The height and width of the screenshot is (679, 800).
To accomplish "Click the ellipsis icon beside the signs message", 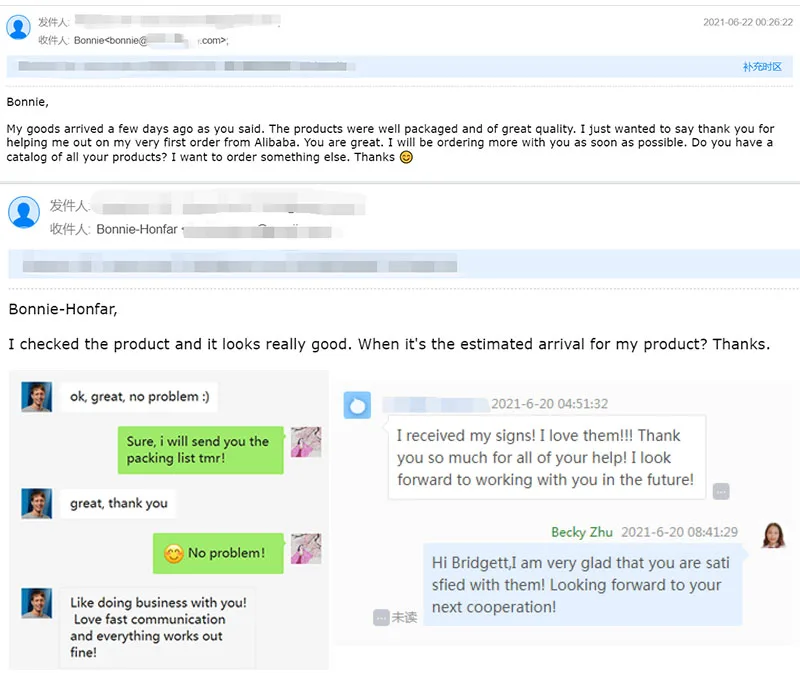I will pos(721,491).
